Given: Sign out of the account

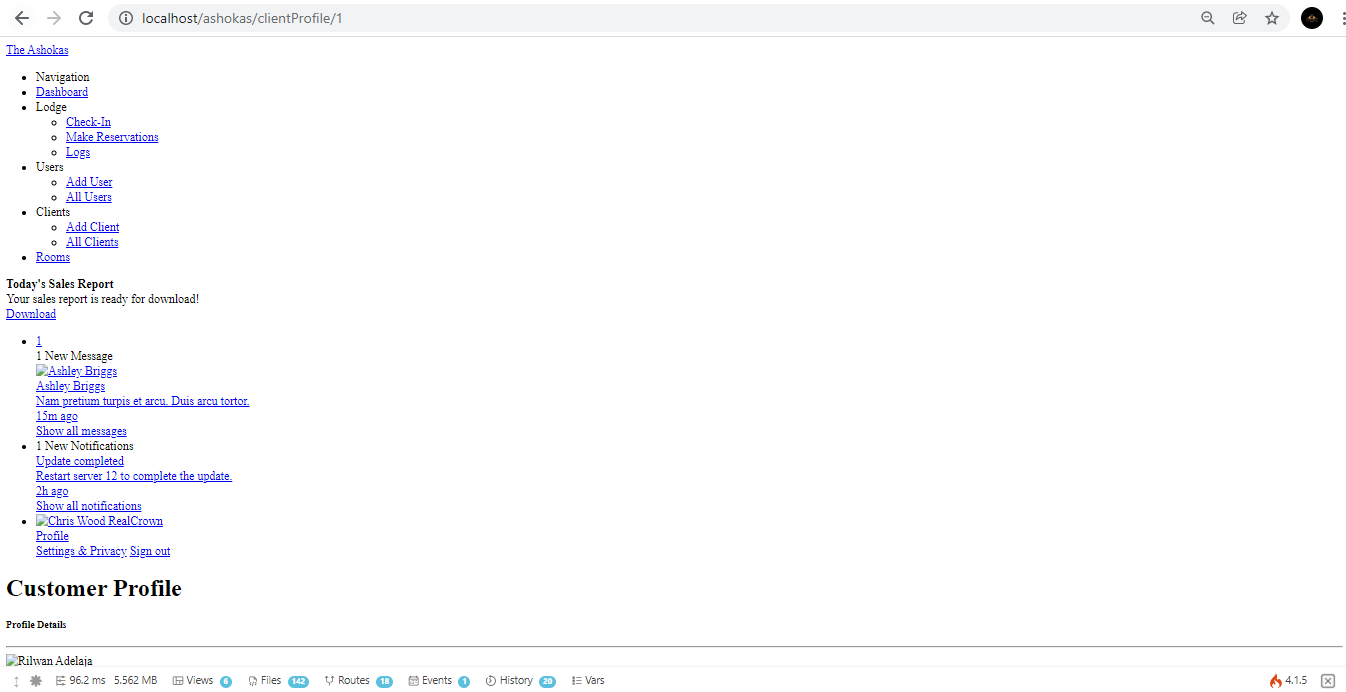Looking at the screenshot, I should pos(150,551).
